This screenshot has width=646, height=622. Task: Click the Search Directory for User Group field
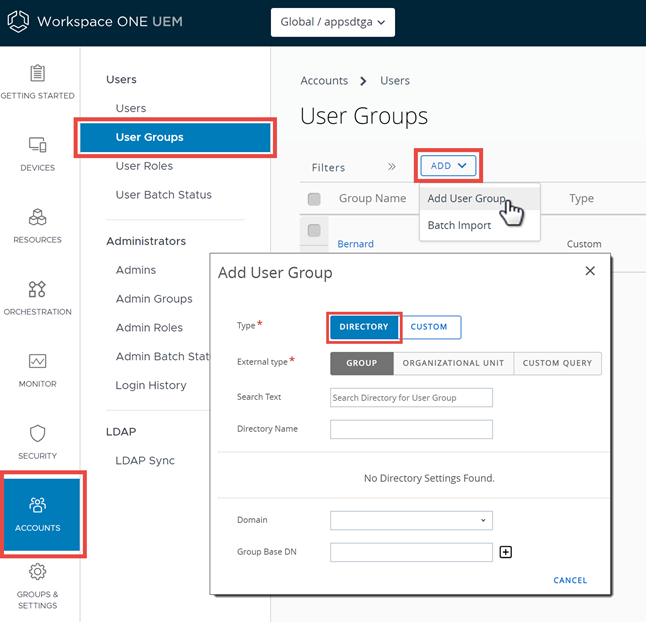coord(411,398)
